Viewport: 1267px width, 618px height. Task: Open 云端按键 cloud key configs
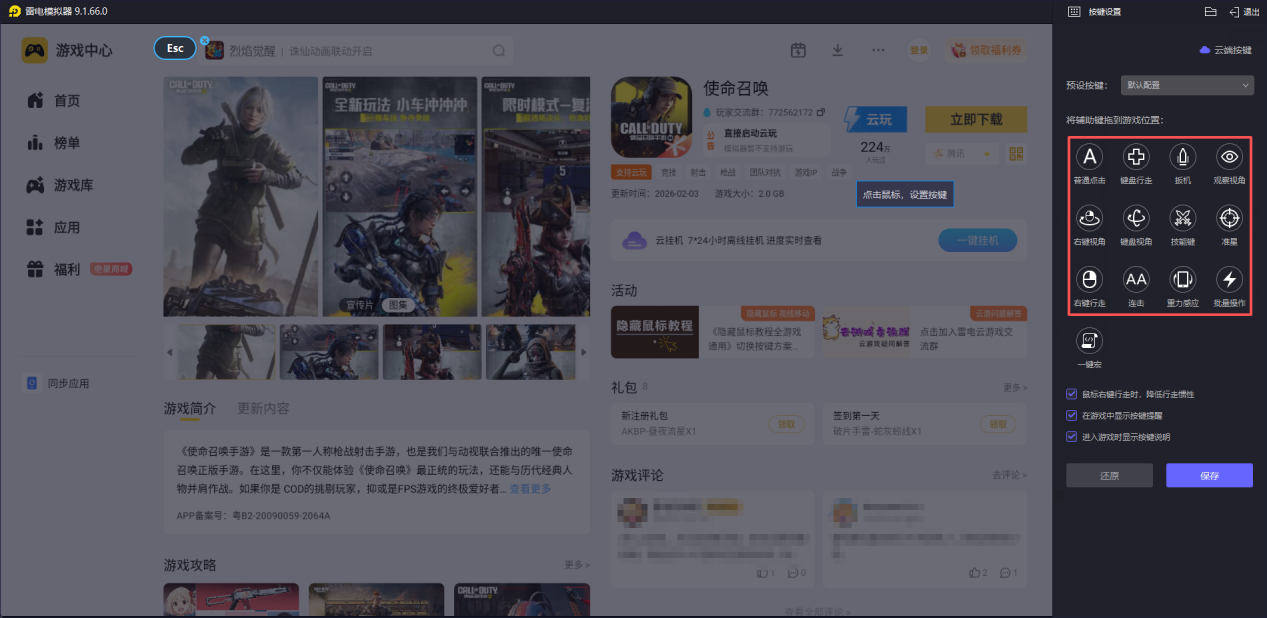pos(1225,50)
